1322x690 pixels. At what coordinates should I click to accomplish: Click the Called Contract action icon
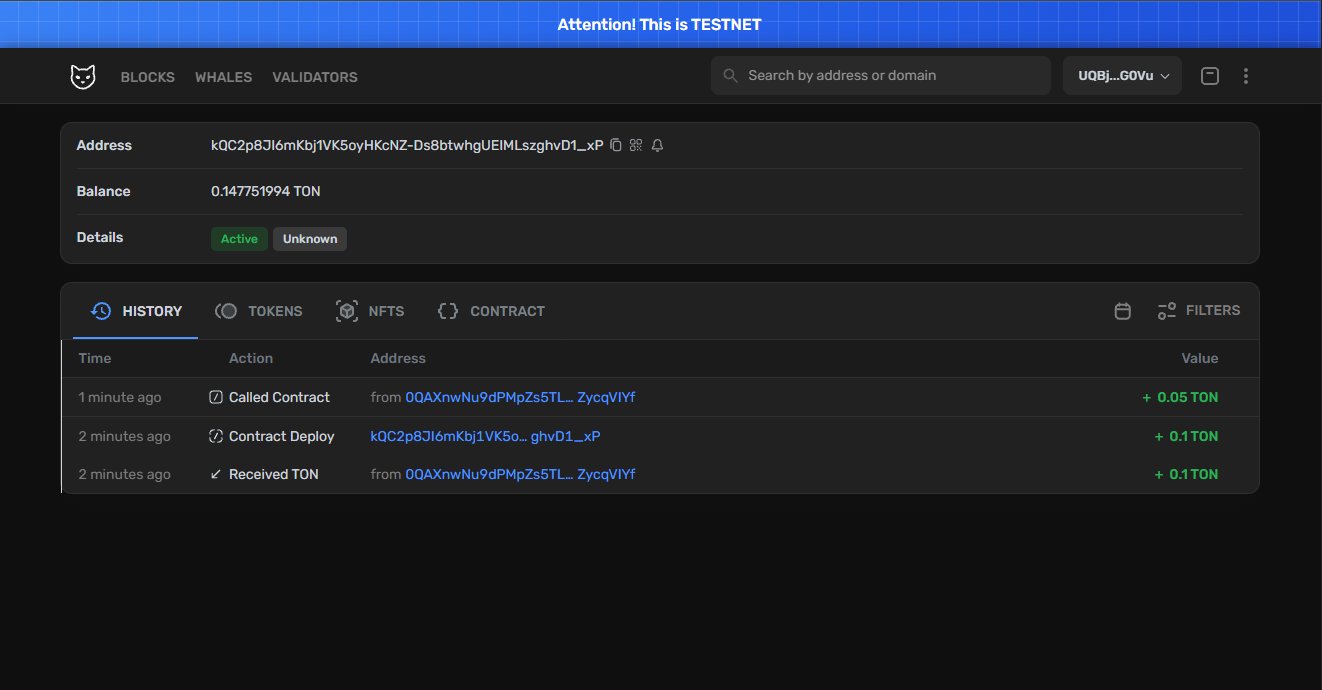(x=216, y=397)
